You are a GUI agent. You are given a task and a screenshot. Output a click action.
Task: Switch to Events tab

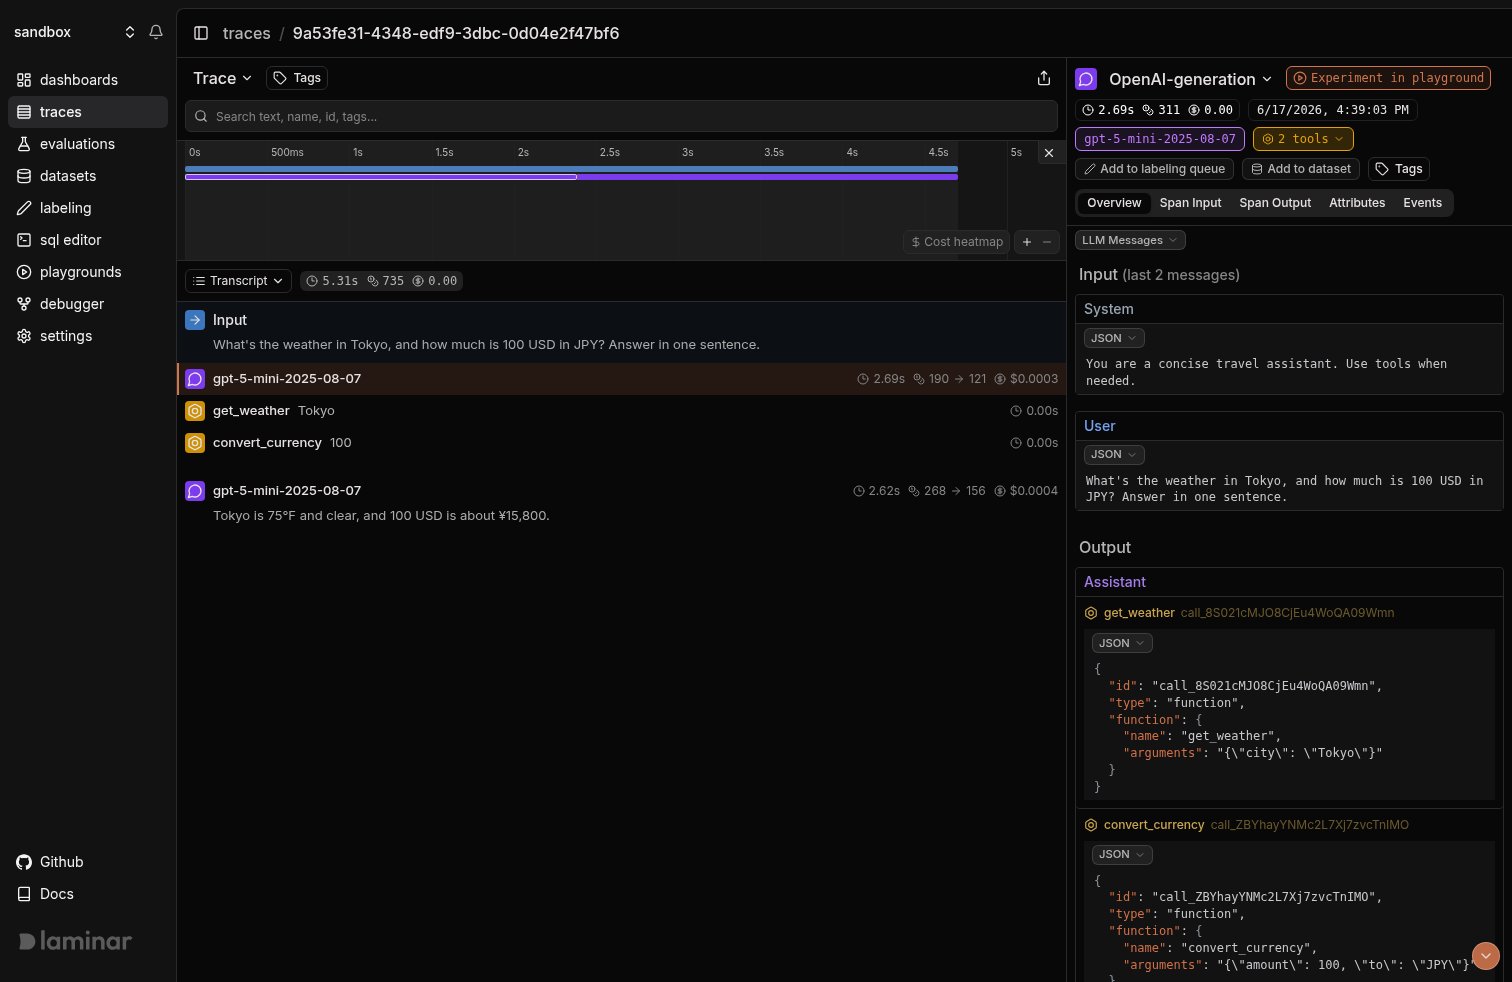1422,203
